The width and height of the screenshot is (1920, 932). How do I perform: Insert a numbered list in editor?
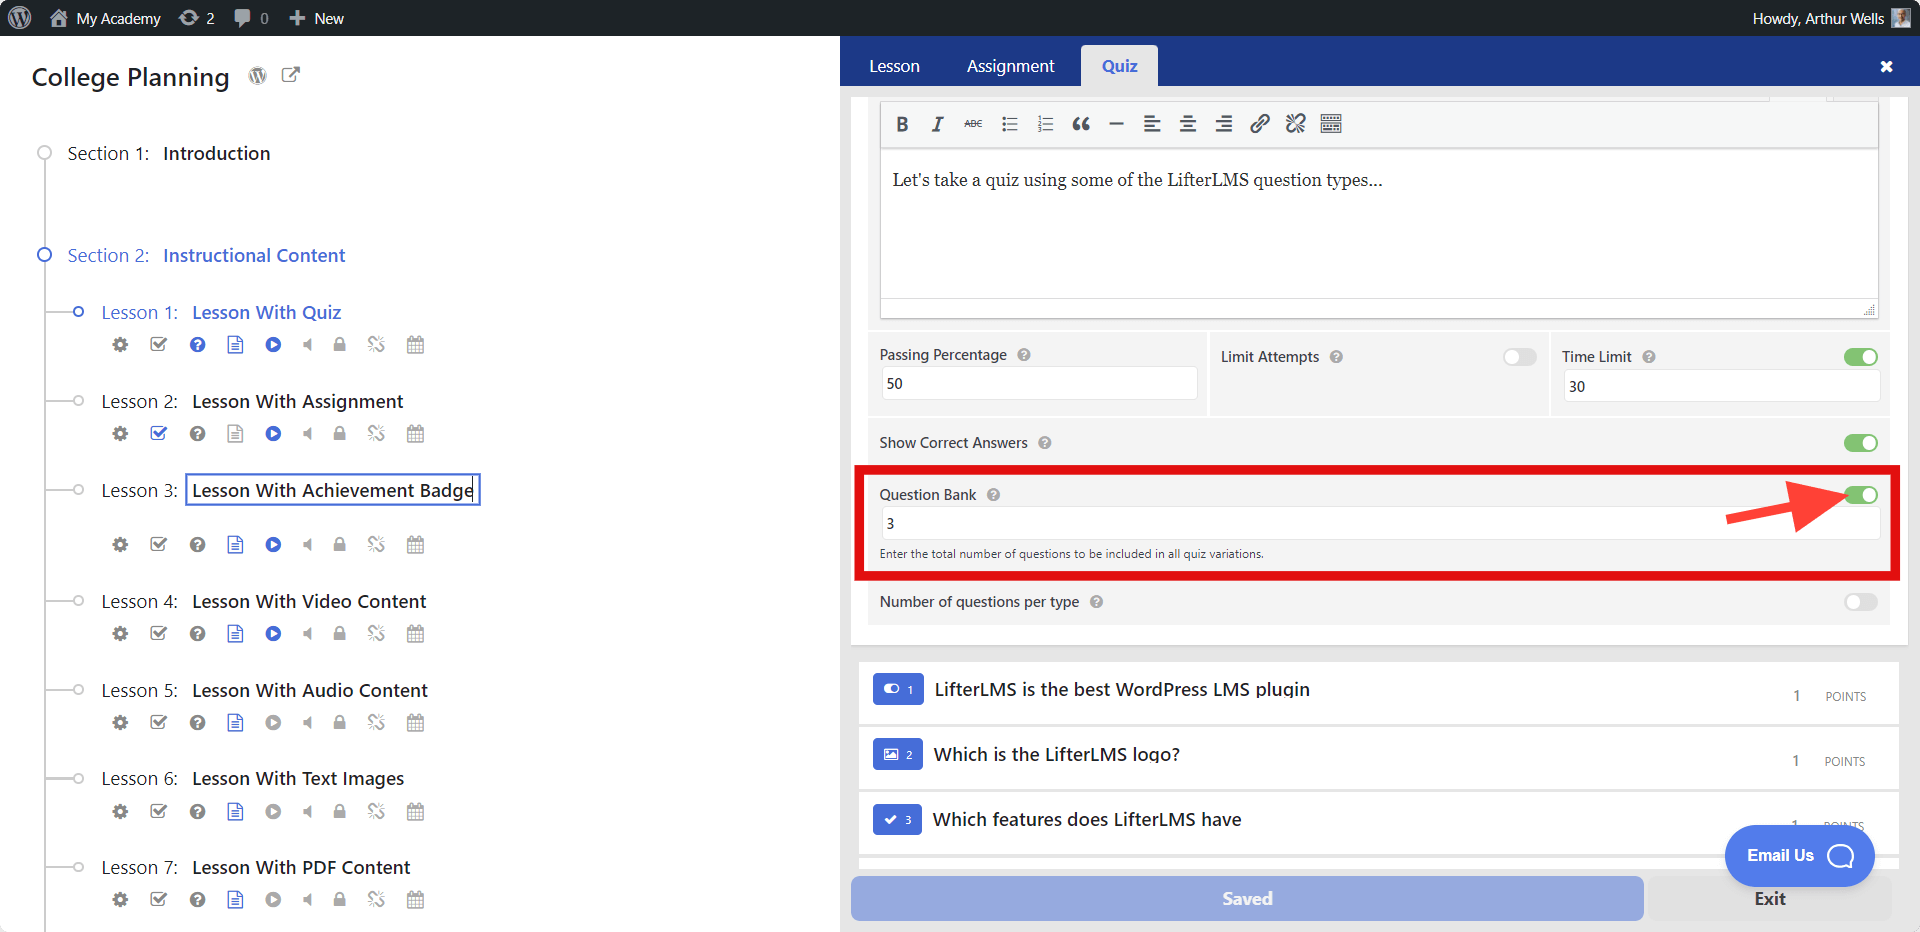[x=1045, y=124]
